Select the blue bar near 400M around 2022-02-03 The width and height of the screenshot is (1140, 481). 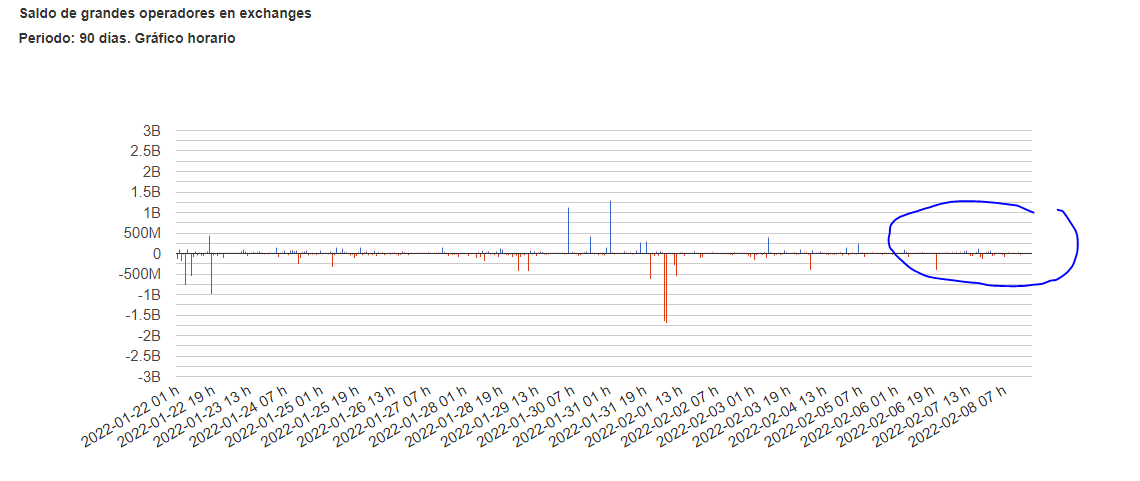click(x=768, y=246)
